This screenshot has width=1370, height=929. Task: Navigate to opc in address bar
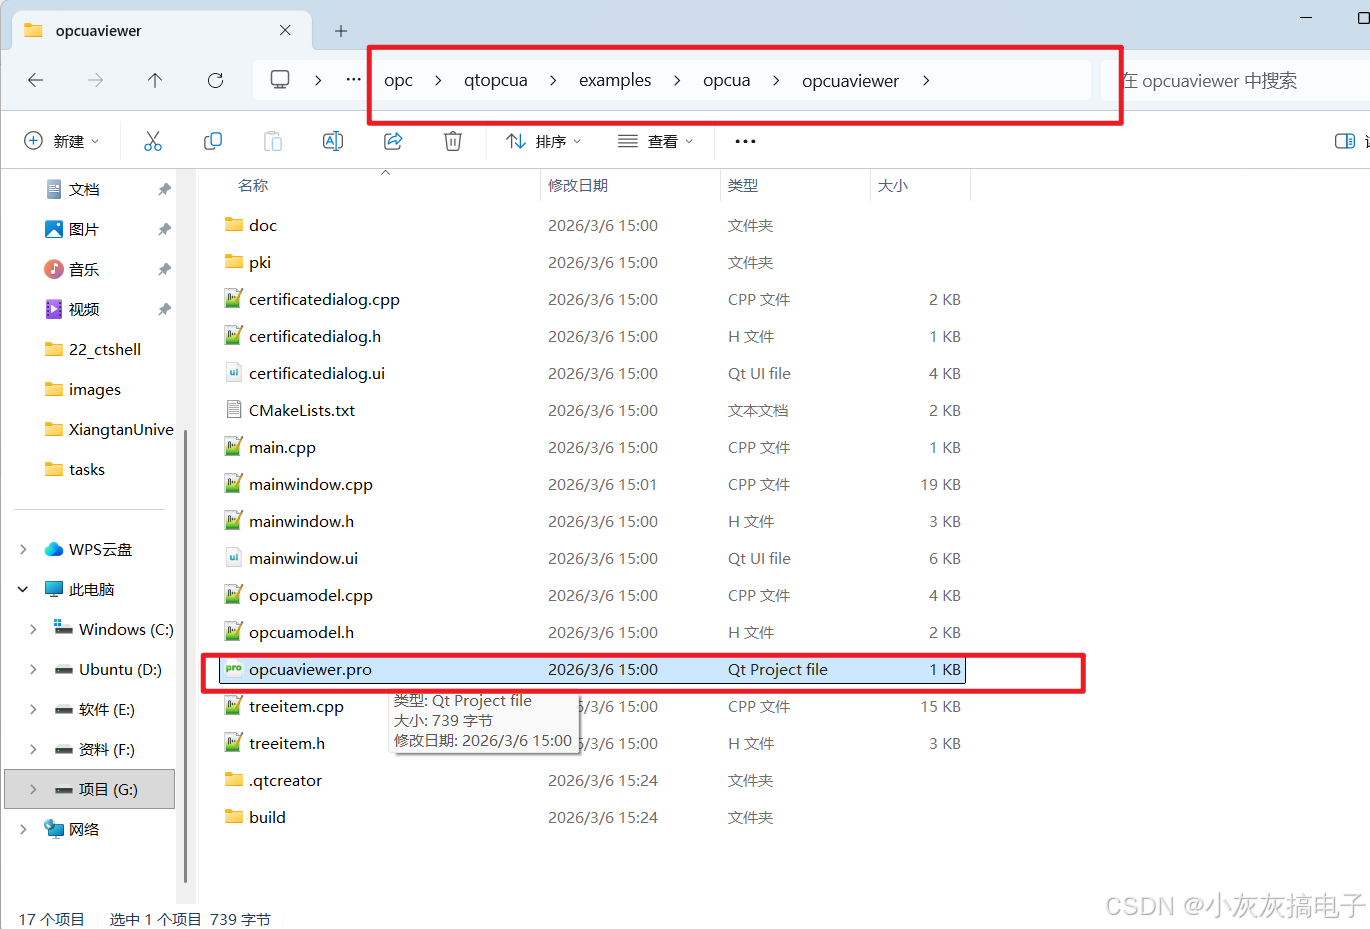pyautogui.click(x=398, y=80)
